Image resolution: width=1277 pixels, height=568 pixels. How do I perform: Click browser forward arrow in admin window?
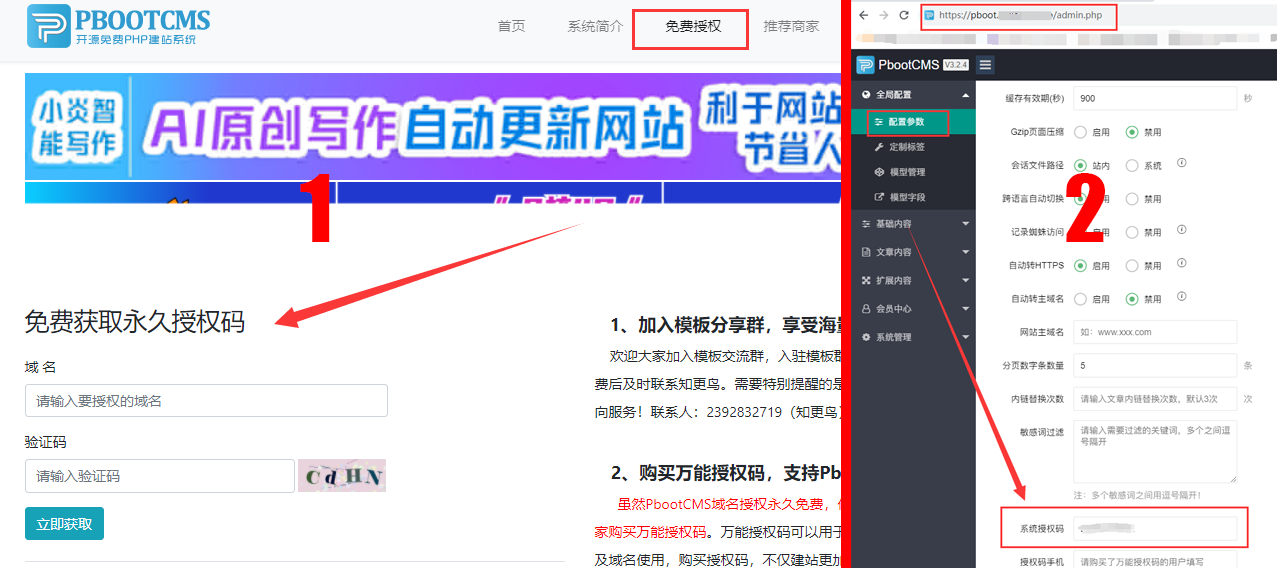(x=884, y=15)
